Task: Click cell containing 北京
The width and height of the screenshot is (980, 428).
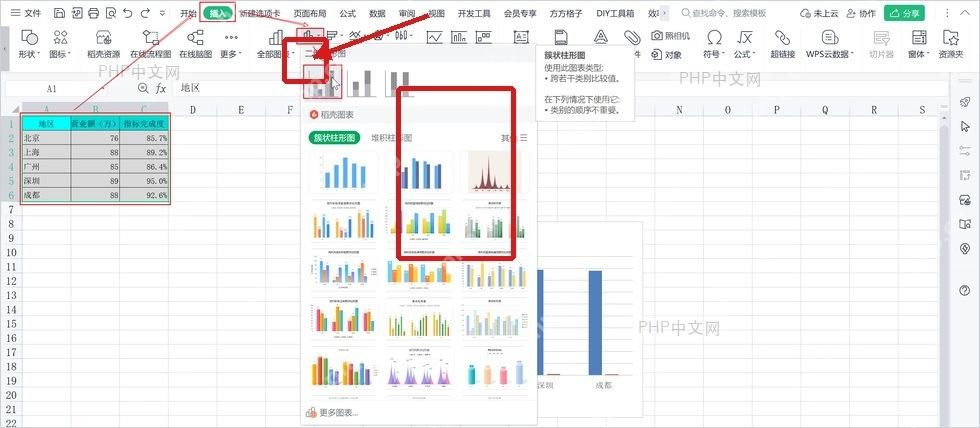Action: pos(46,137)
